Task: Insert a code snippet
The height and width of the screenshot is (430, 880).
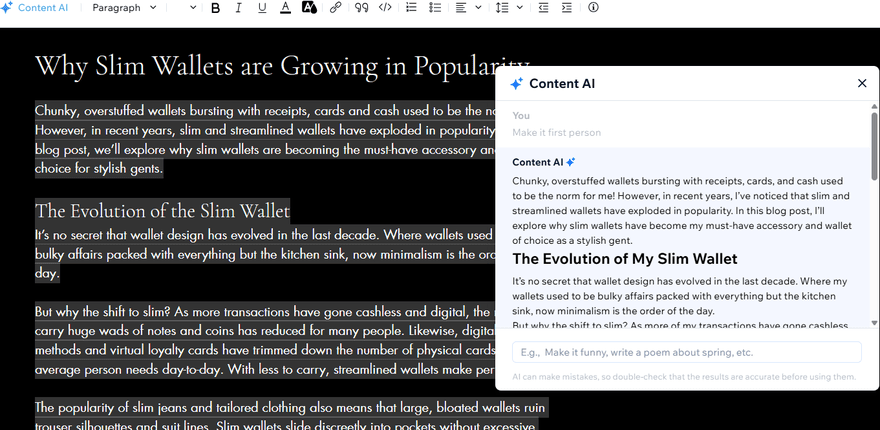Action: tap(385, 8)
